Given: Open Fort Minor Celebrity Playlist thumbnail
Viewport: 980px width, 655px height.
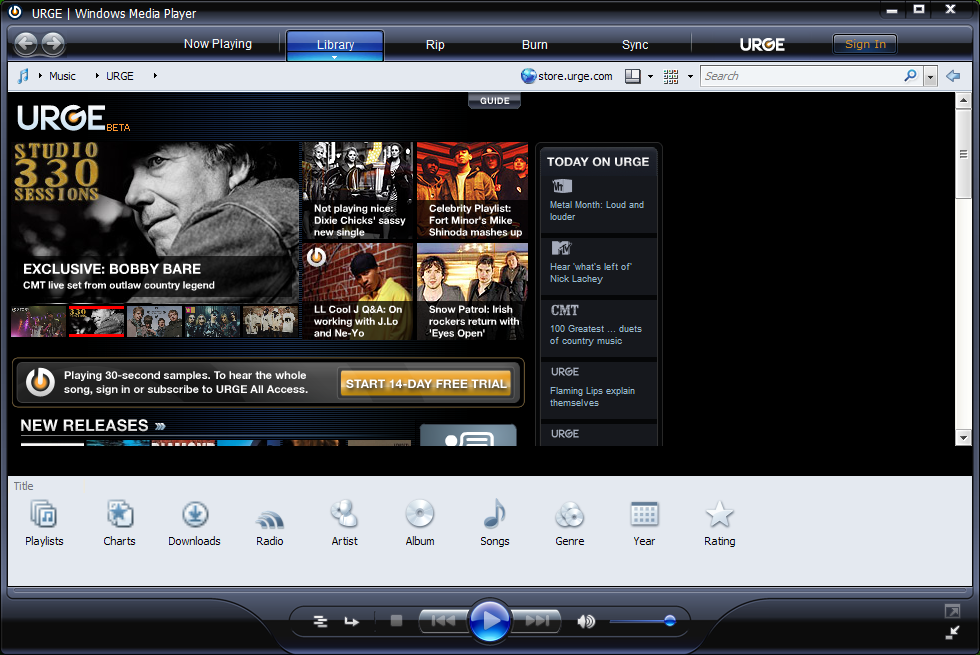Looking at the screenshot, I should (x=472, y=191).
